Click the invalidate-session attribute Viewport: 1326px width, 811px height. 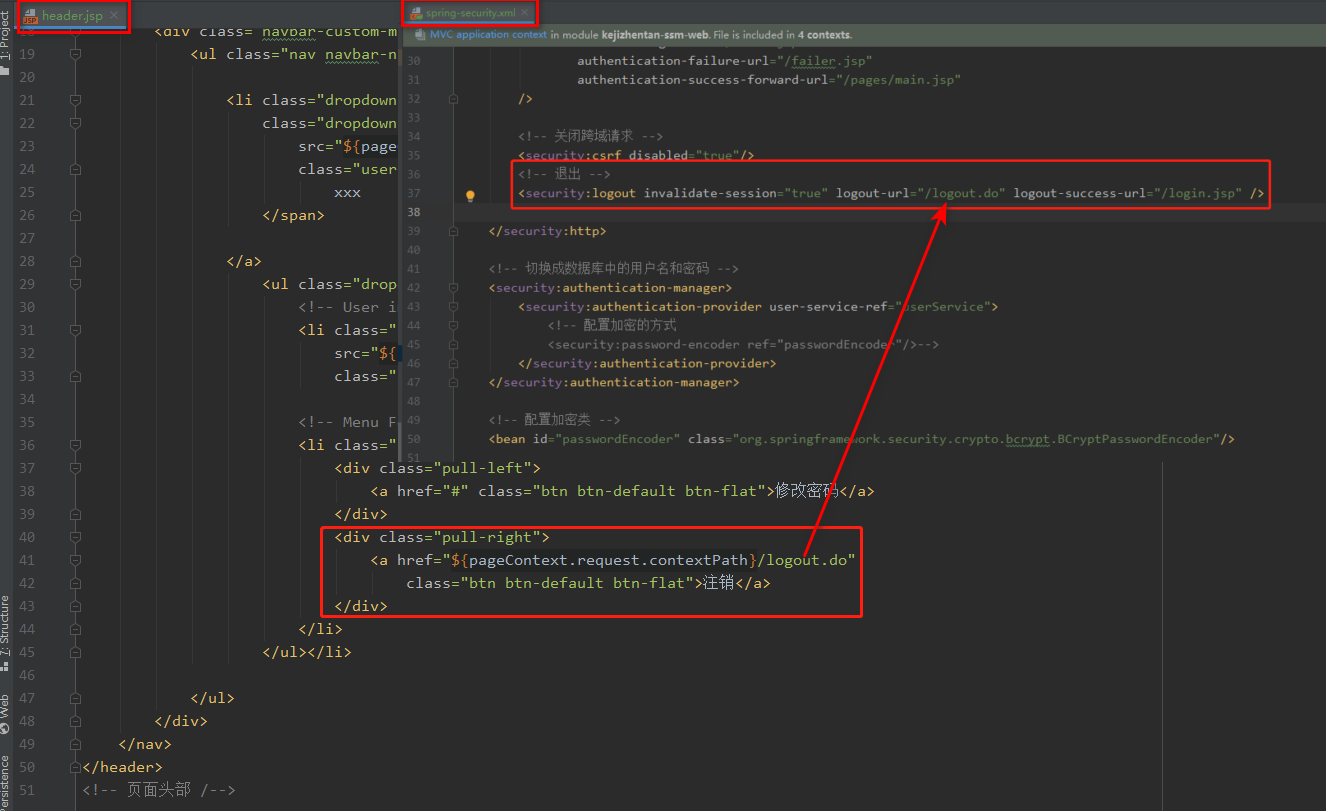708,193
